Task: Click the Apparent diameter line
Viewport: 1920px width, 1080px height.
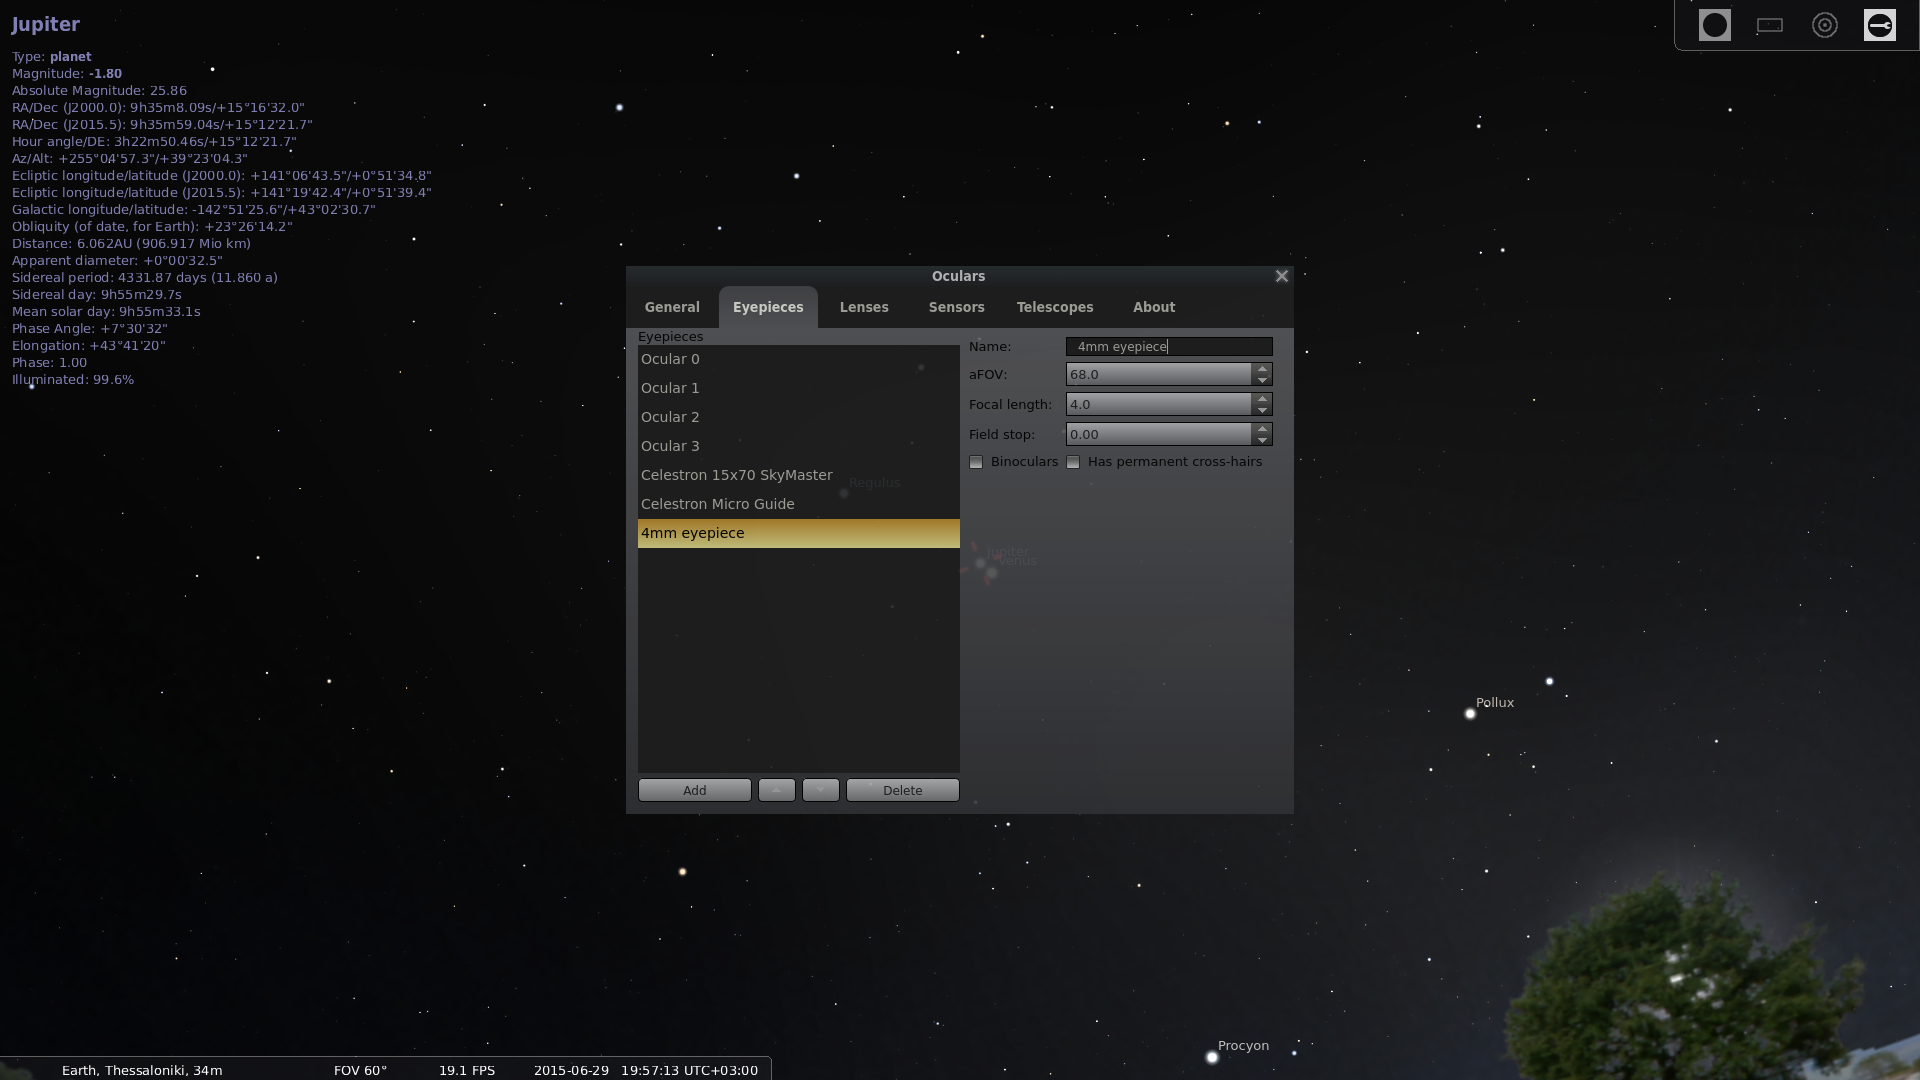Action: (117, 261)
